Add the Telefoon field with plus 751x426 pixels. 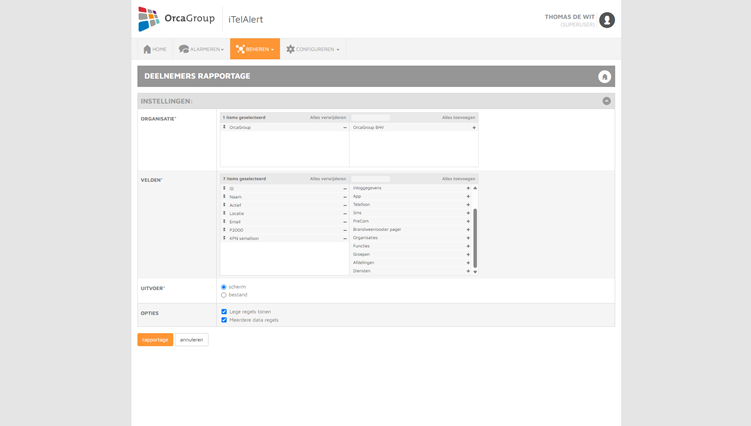pos(468,205)
